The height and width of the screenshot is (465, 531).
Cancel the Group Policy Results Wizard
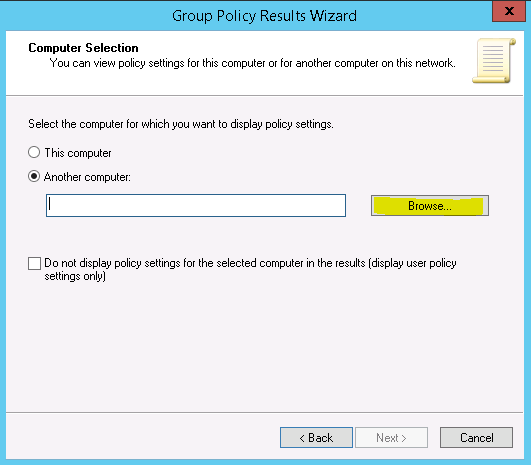[x=476, y=438]
